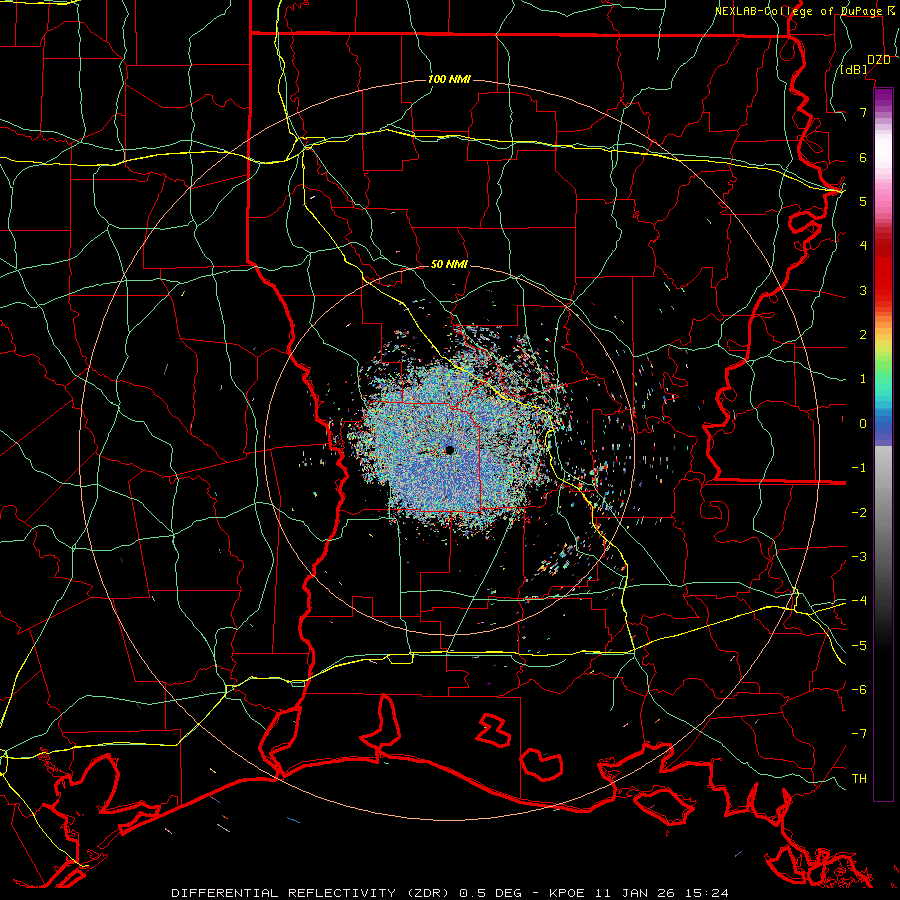Click the 2 dB value on scale
This screenshot has width=900, height=900.
coord(863,335)
